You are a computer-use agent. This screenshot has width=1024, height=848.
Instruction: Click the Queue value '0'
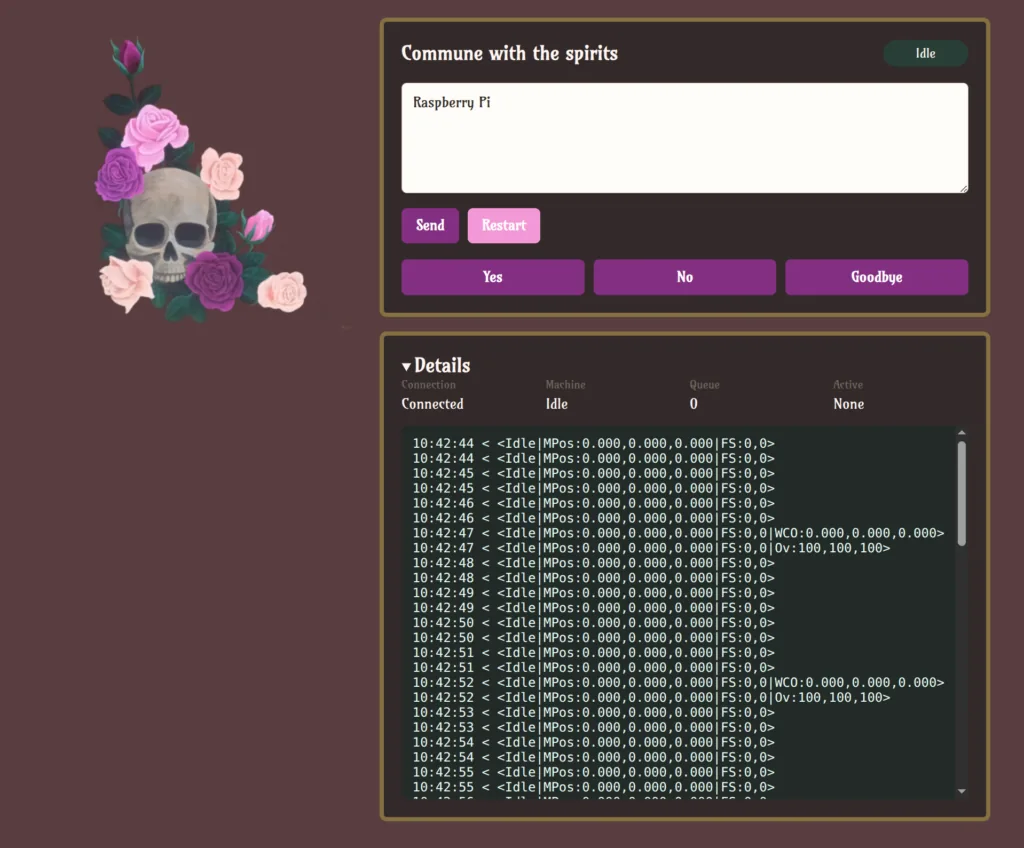694,404
